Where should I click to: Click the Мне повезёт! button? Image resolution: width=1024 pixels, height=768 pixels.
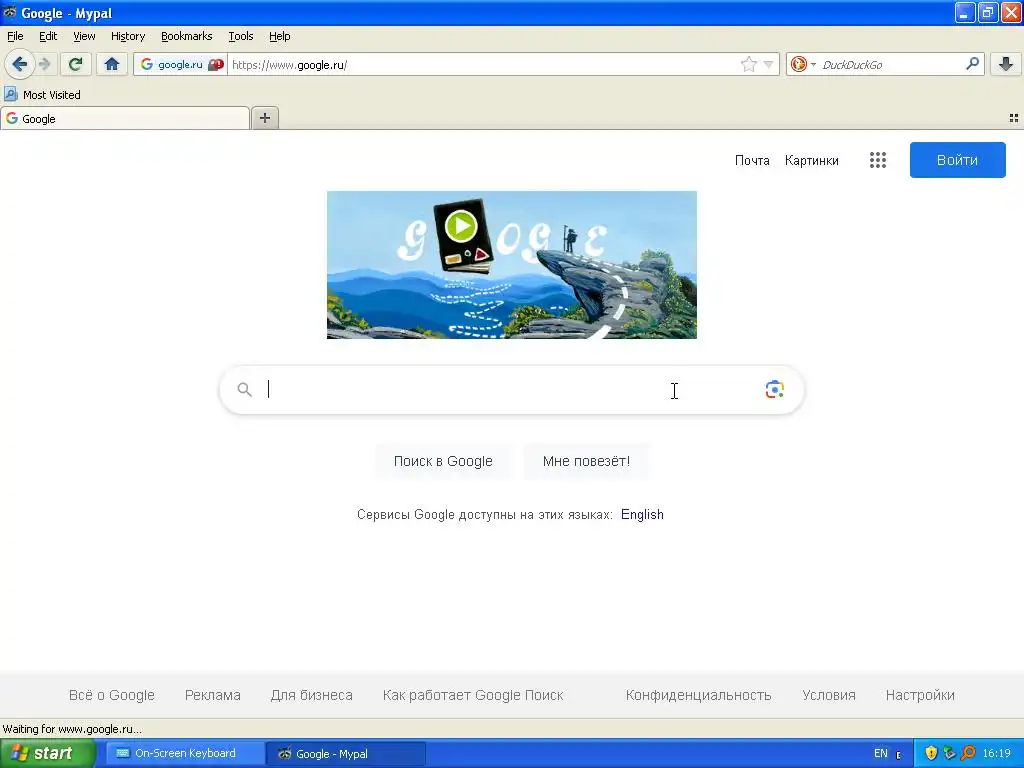point(586,461)
